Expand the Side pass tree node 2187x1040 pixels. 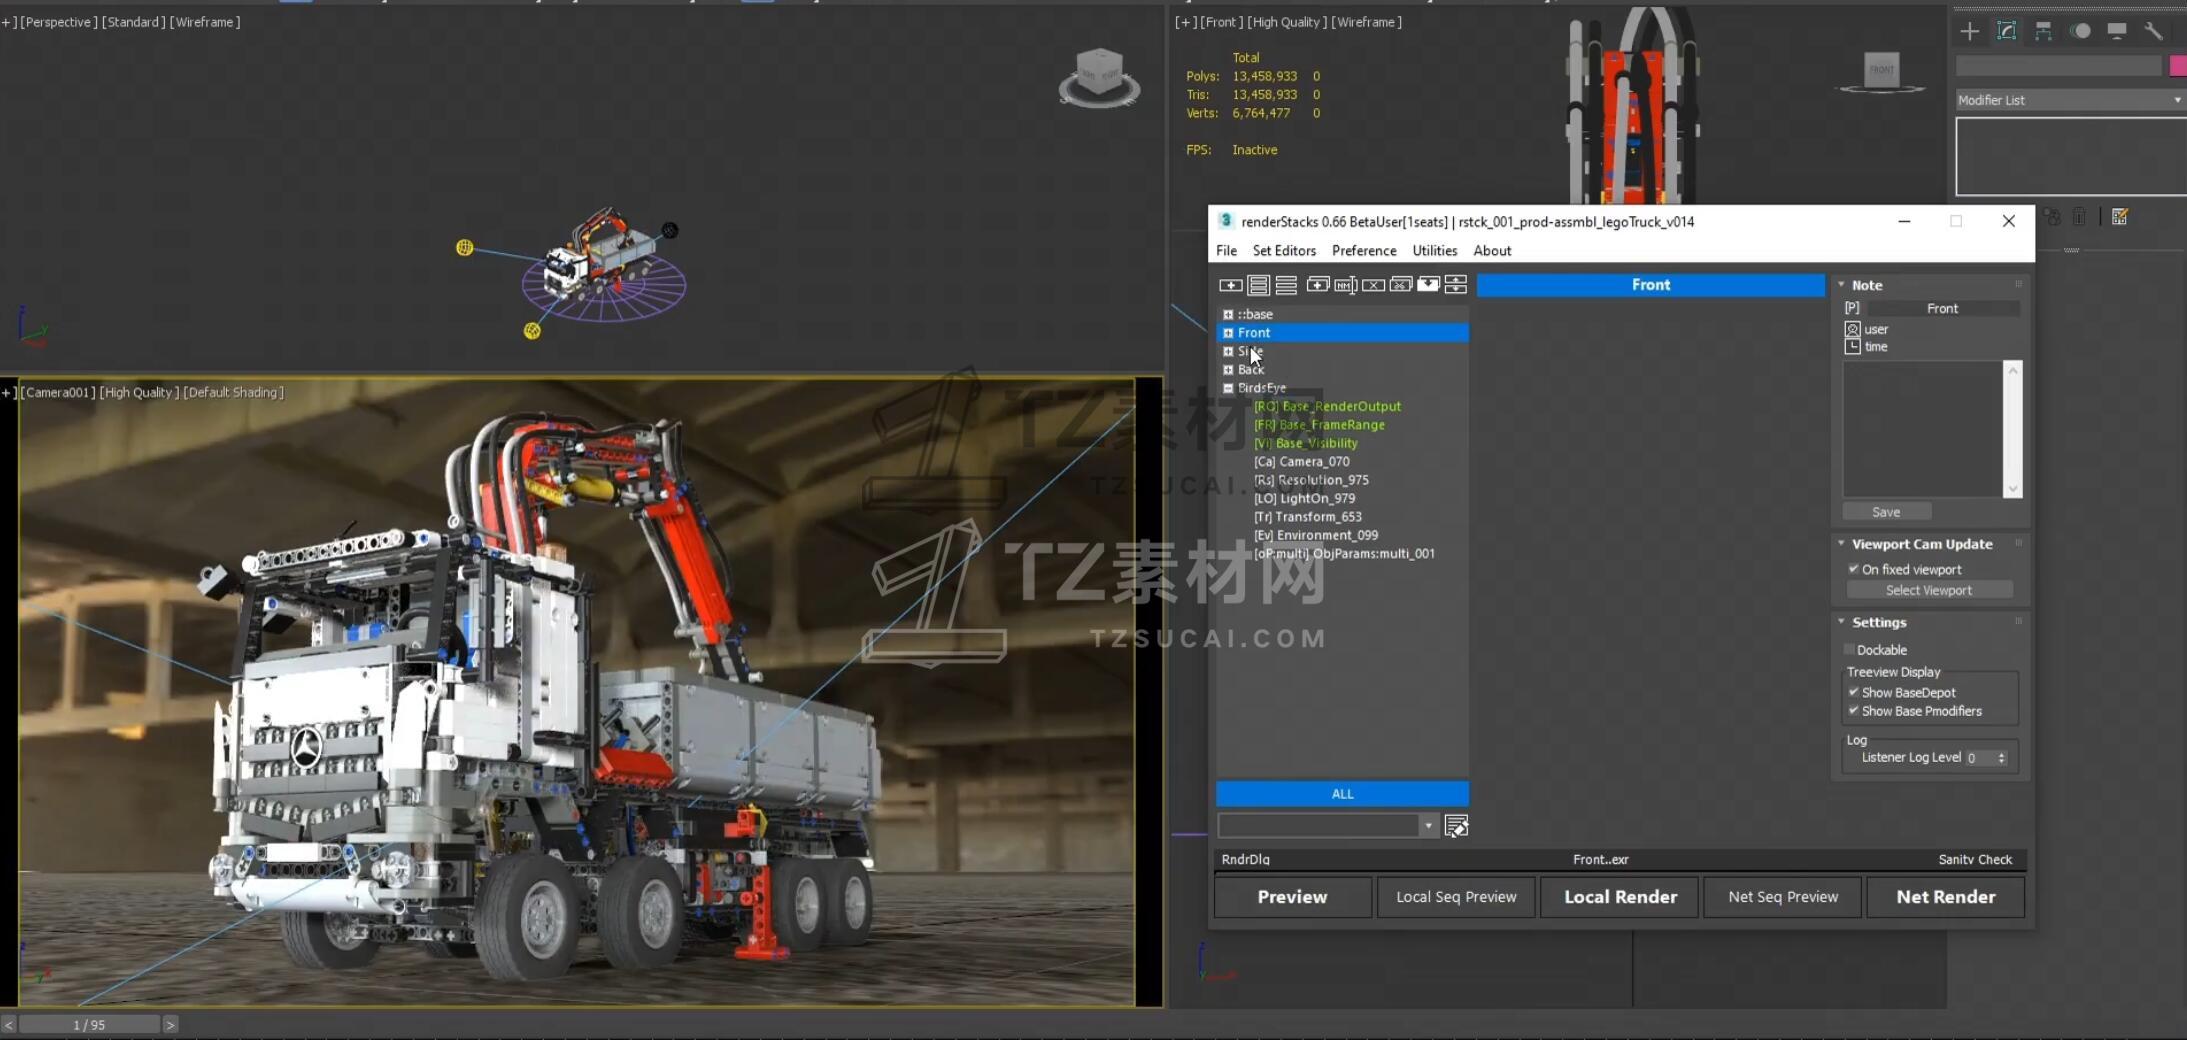click(x=1228, y=351)
